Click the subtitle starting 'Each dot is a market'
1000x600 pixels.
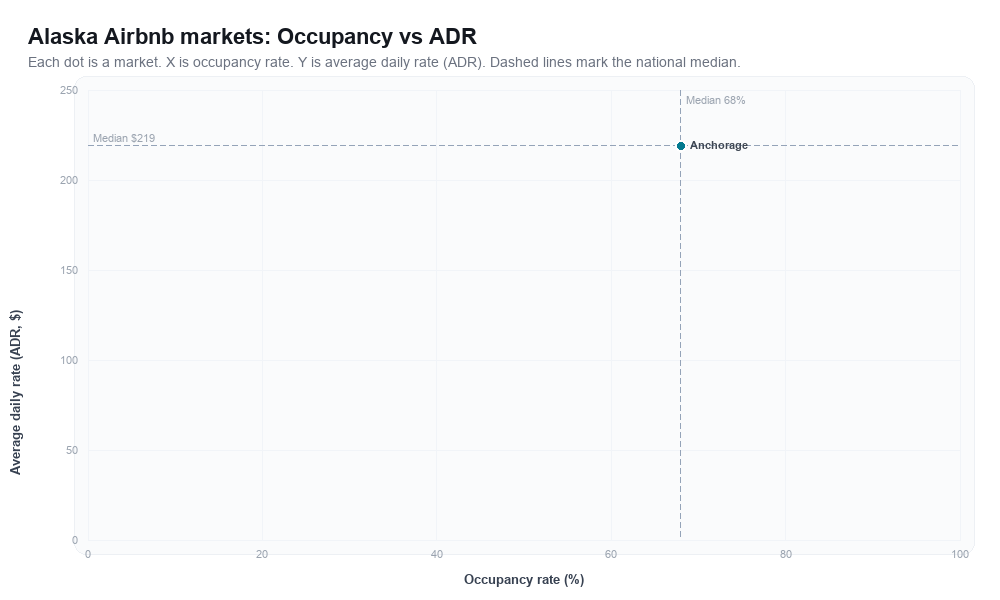384,62
